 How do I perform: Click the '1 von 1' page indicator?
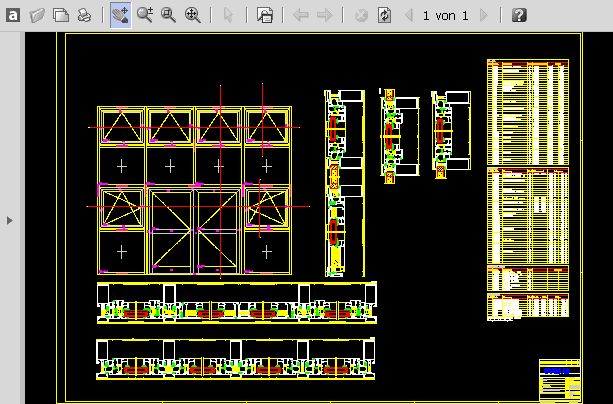(445, 15)
